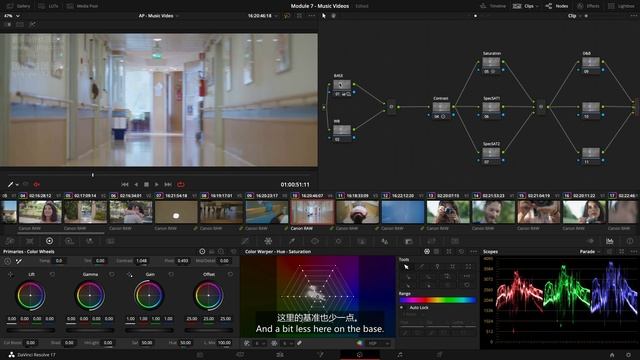This screenshot has height=360, width=640.
Task: Open the Color Match palette
Action: 30,241
